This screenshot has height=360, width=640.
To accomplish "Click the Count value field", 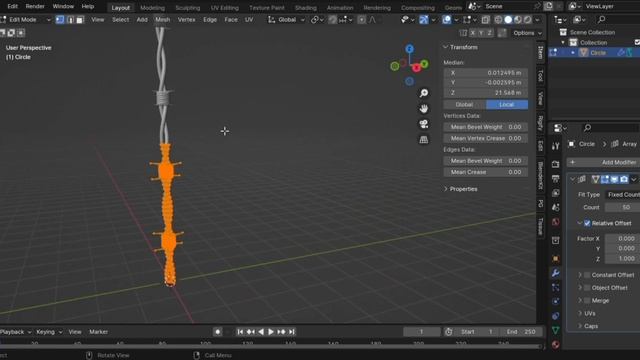I will pyautogui.click(x=622, y=207).
